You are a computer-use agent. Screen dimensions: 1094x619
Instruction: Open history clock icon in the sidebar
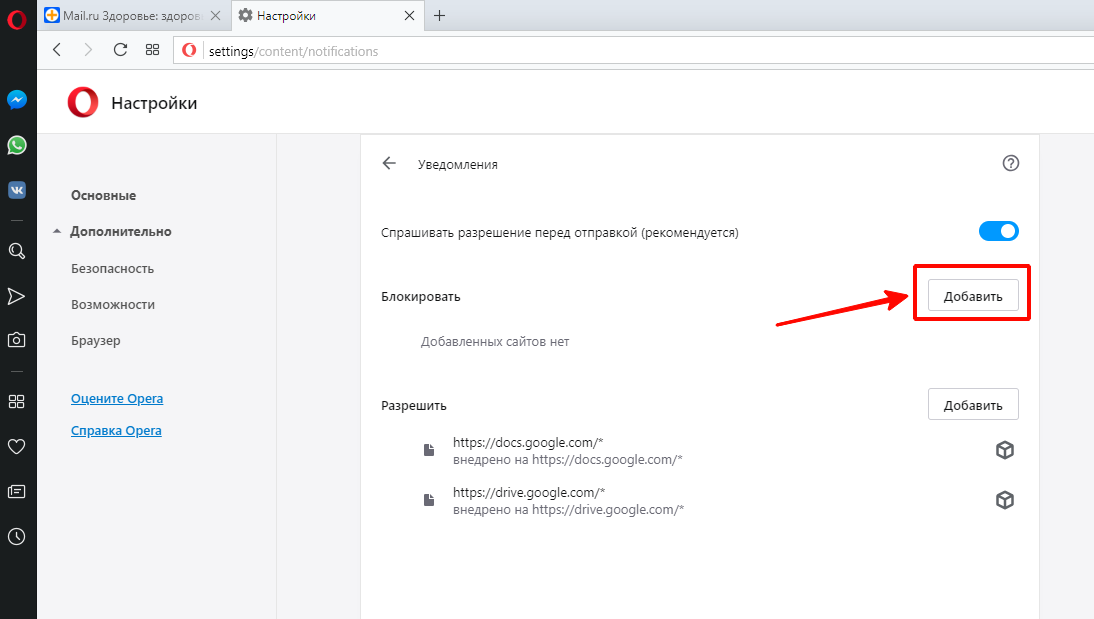(x=17, y=536)
